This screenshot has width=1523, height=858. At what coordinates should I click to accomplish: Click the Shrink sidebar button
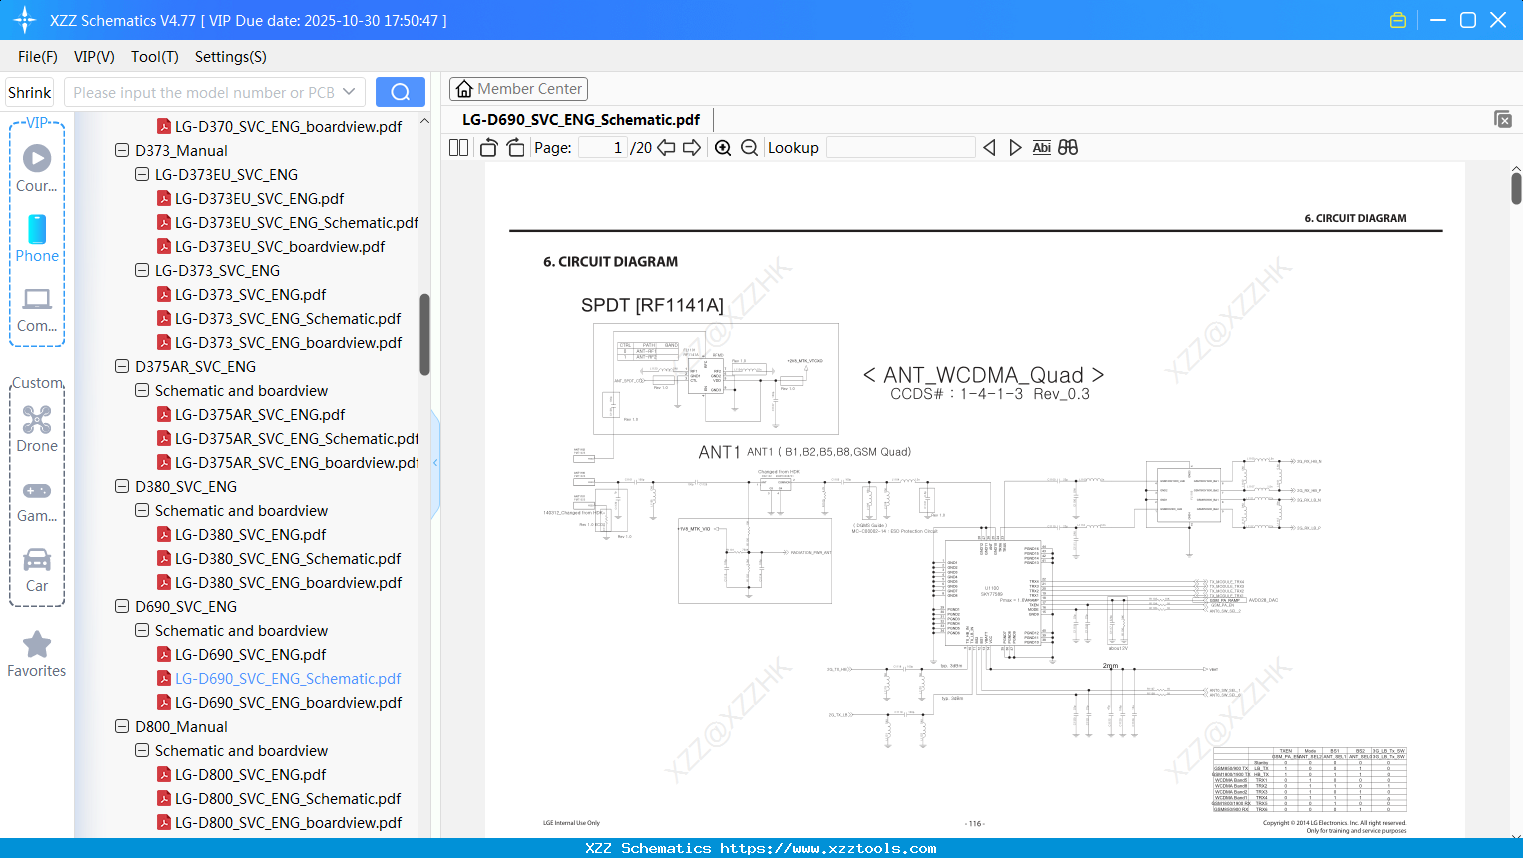pos(29,91)
